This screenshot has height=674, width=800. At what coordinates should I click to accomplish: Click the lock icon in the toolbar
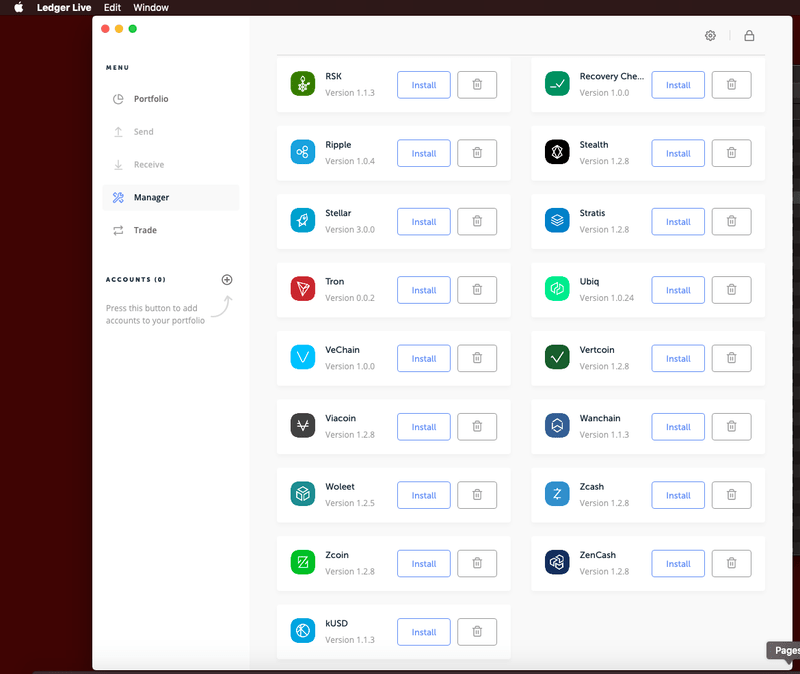749,35
